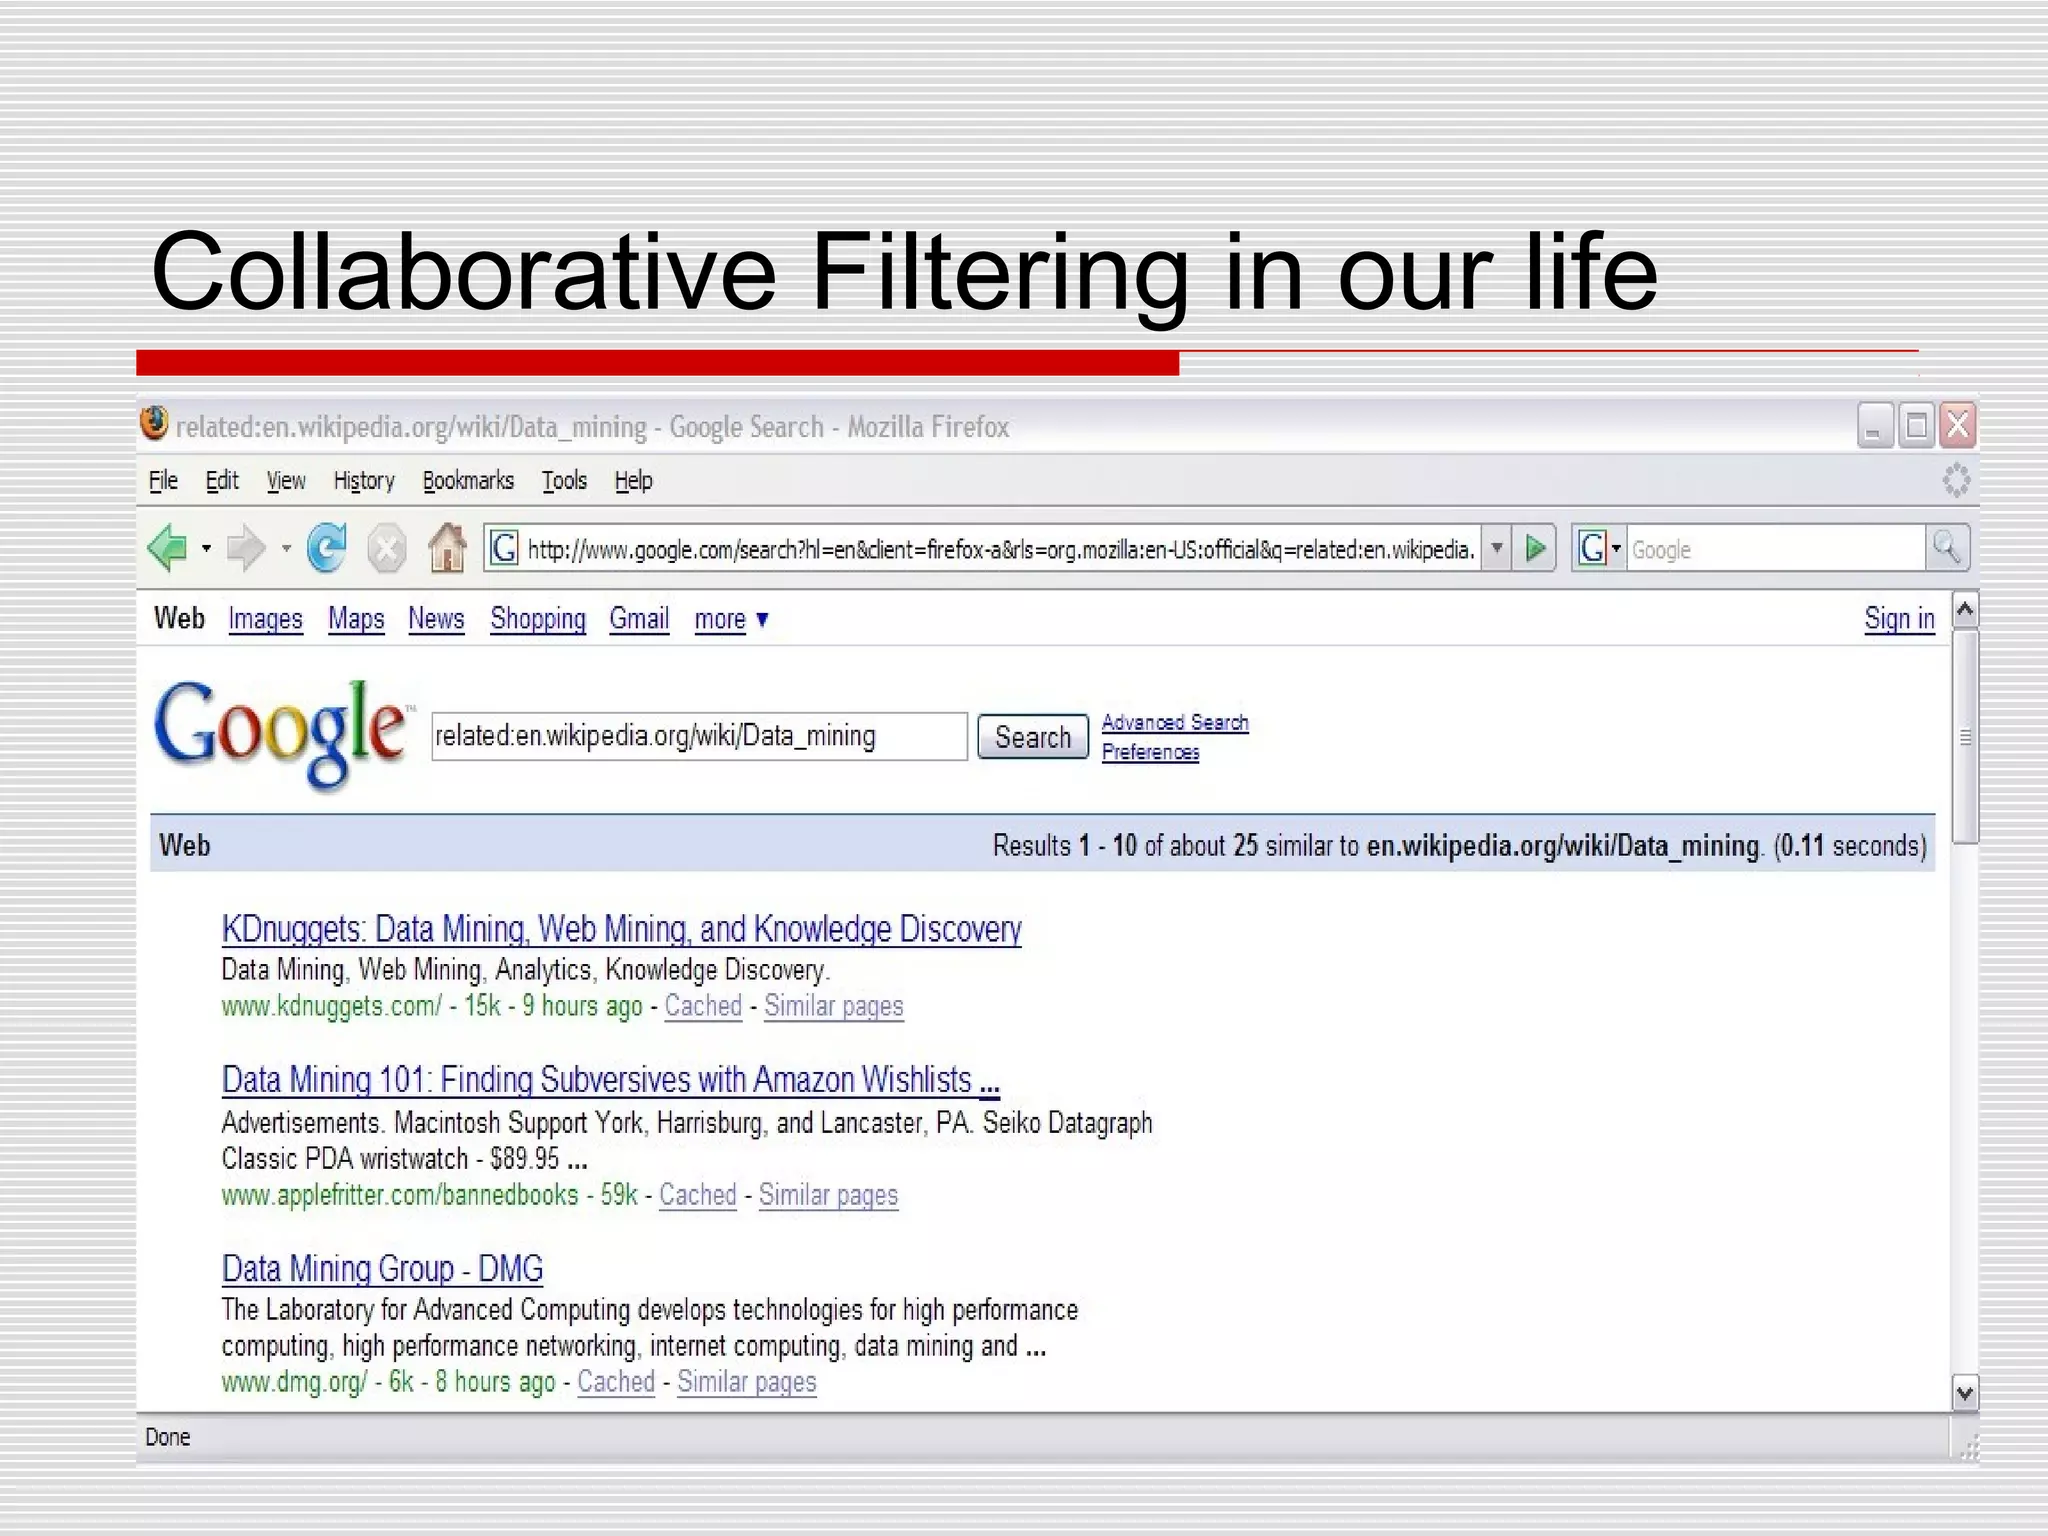Open Cached link for kdnuggets.com result
Image resolution: width=2048 pixels, height=1536 pixels.
[x=703, y=1006]
